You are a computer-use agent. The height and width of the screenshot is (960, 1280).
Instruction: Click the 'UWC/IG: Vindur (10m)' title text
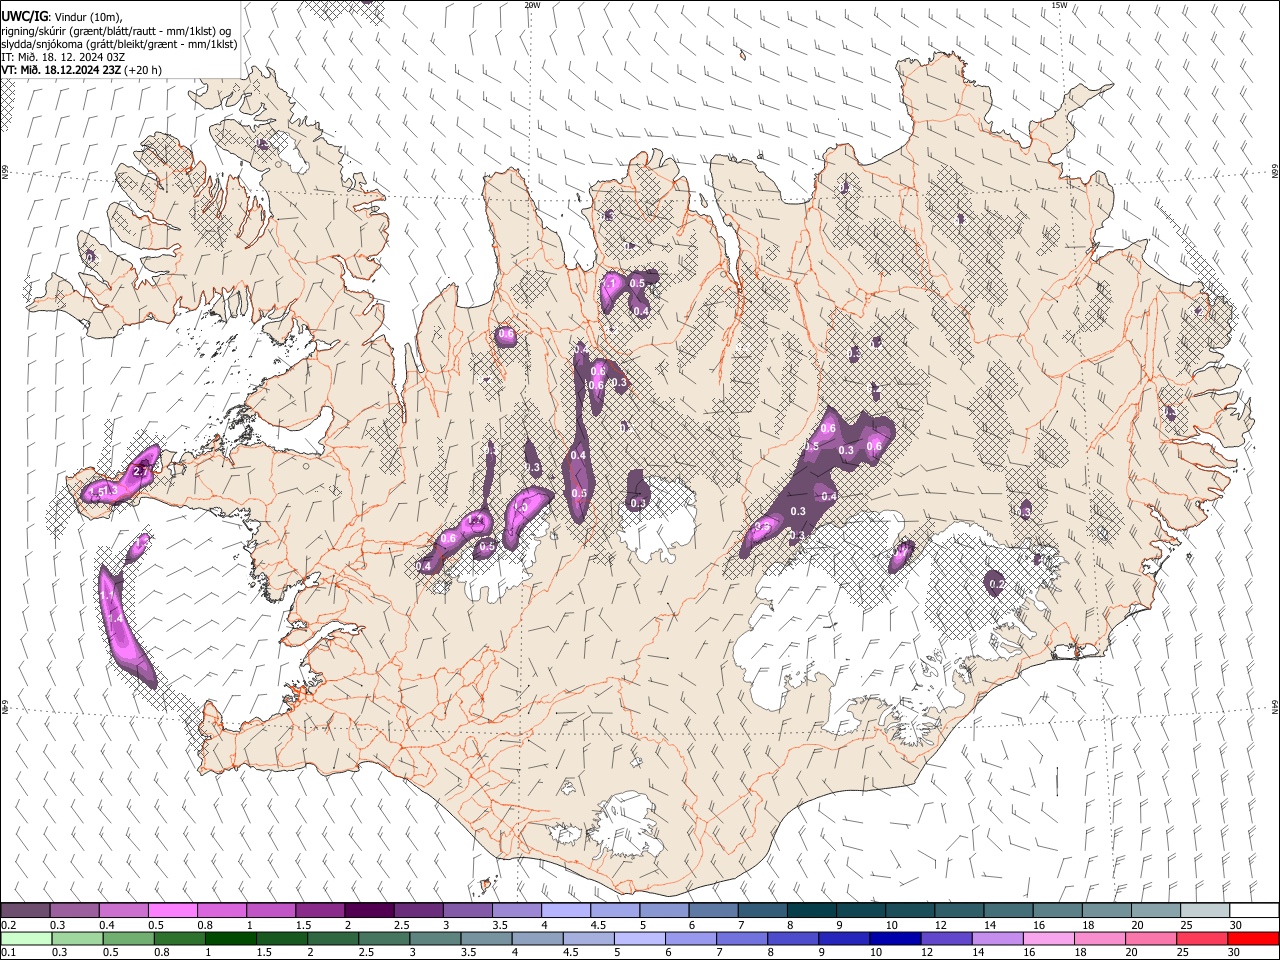pyautogui.click(x=60, y=16)
